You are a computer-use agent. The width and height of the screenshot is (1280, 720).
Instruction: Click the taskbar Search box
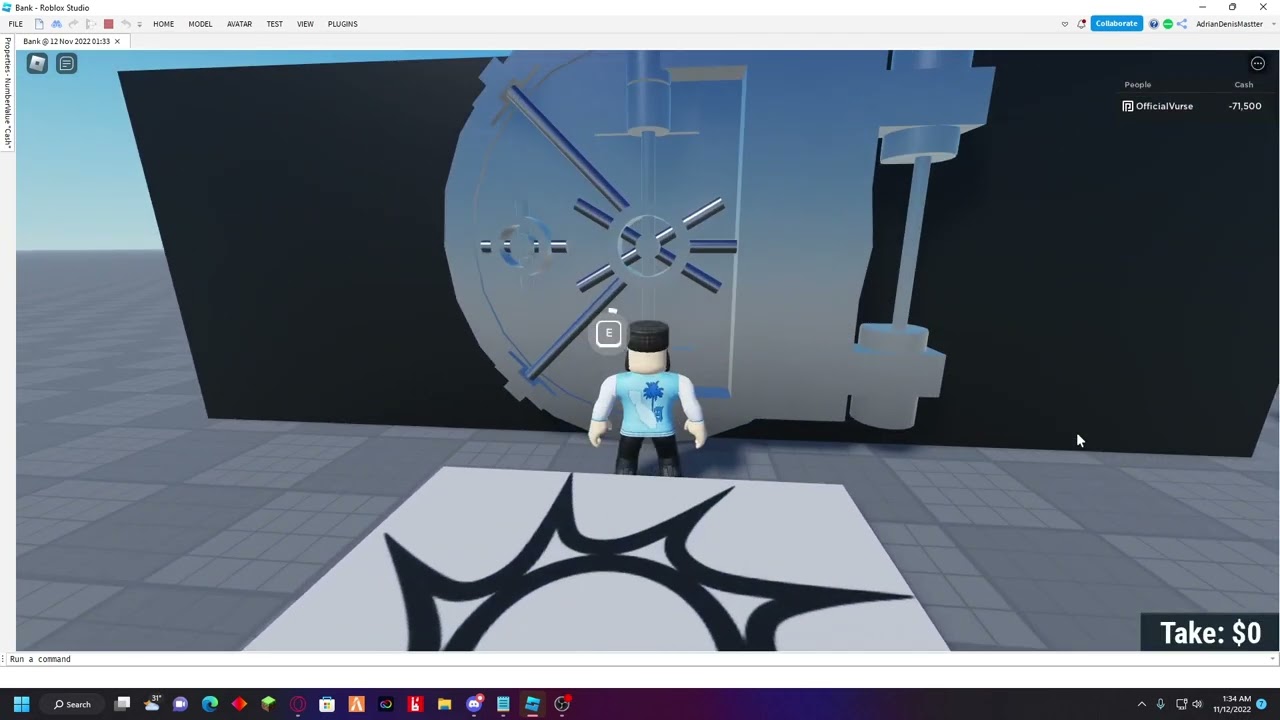point(73,704)
